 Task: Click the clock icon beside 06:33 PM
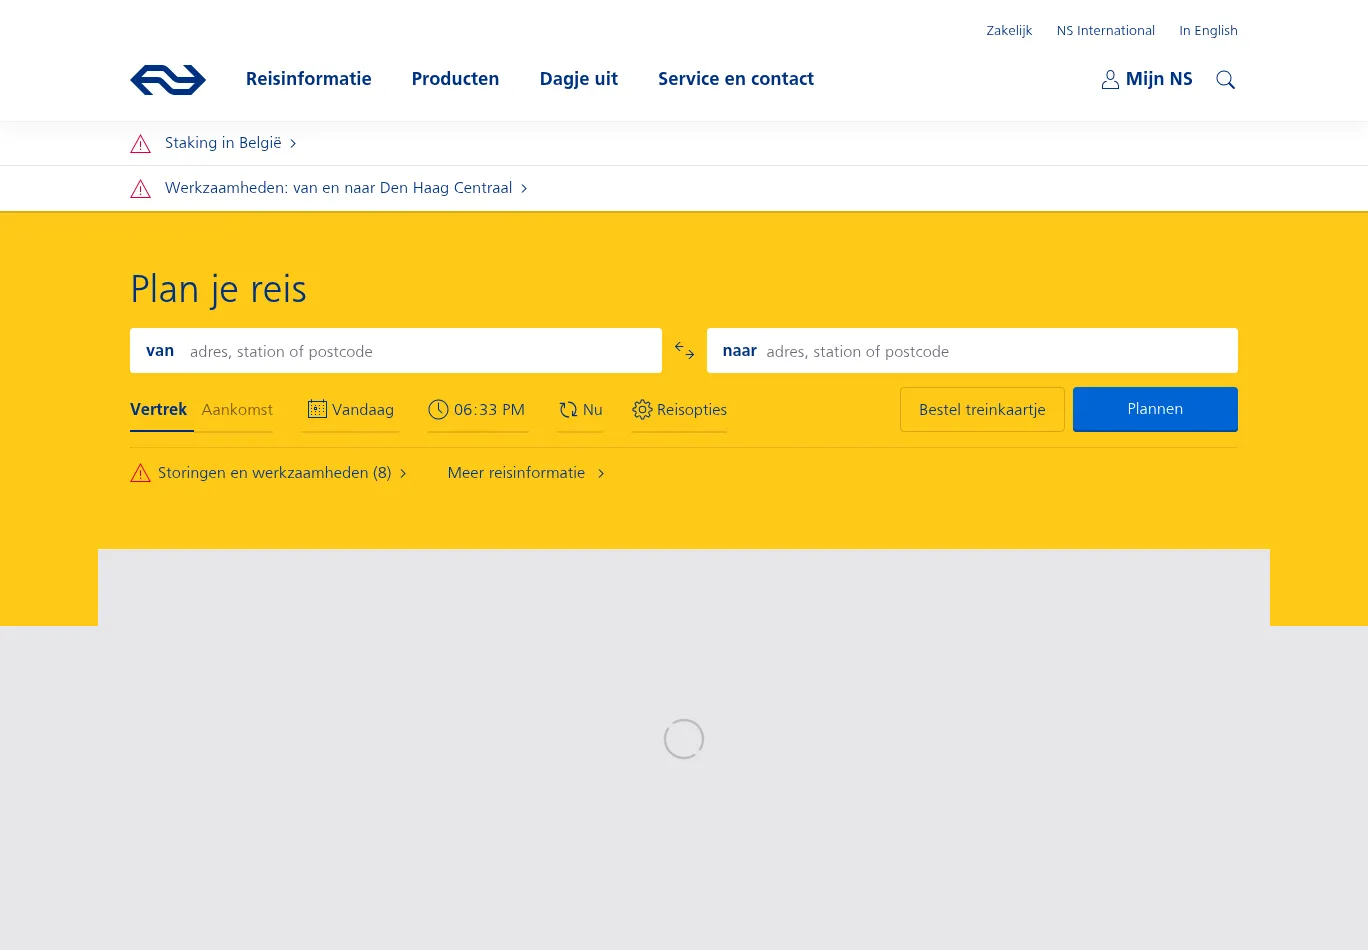click(x=438, y=409)
